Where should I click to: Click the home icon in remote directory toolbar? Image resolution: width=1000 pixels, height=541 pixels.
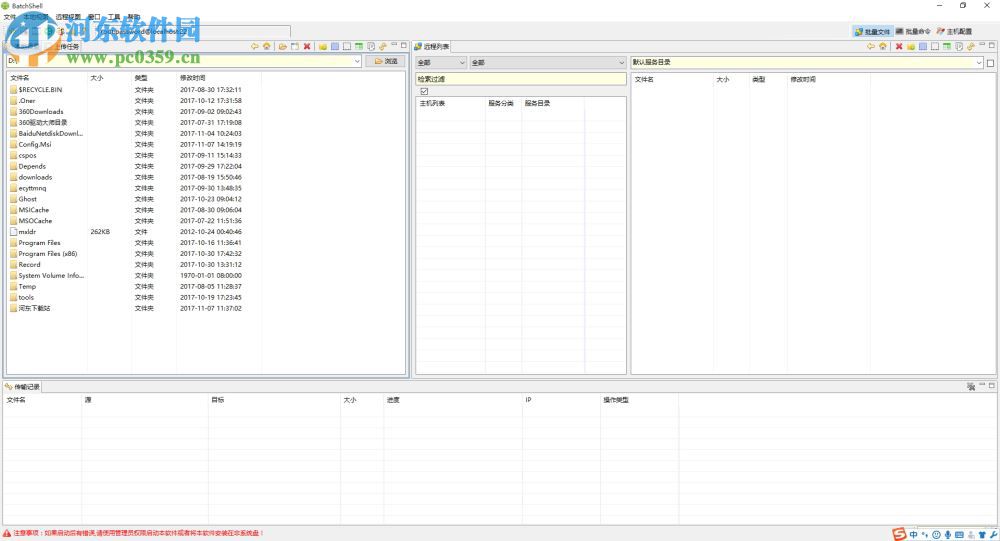click(883, 47)
